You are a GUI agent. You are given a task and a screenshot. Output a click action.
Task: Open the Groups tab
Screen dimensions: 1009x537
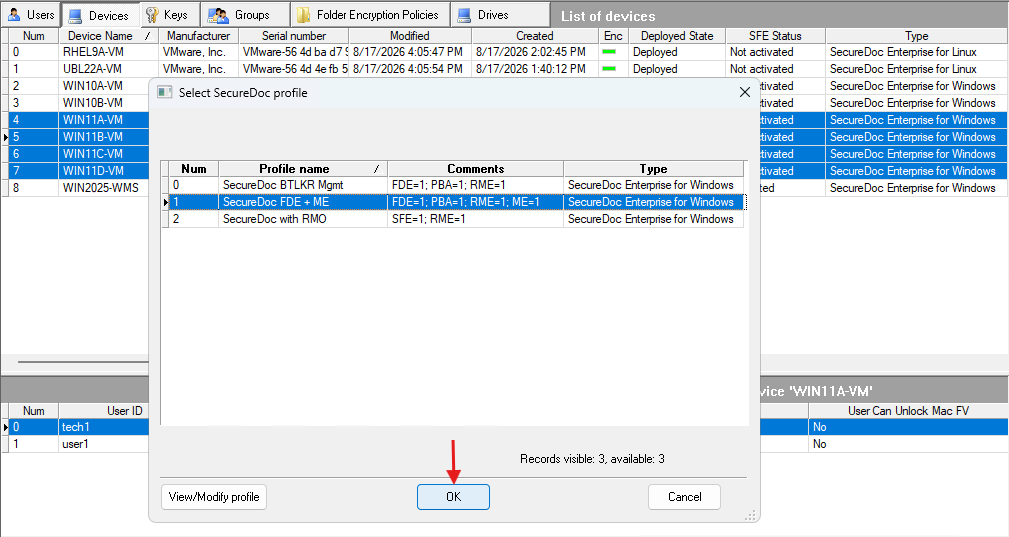pos(245,14)
